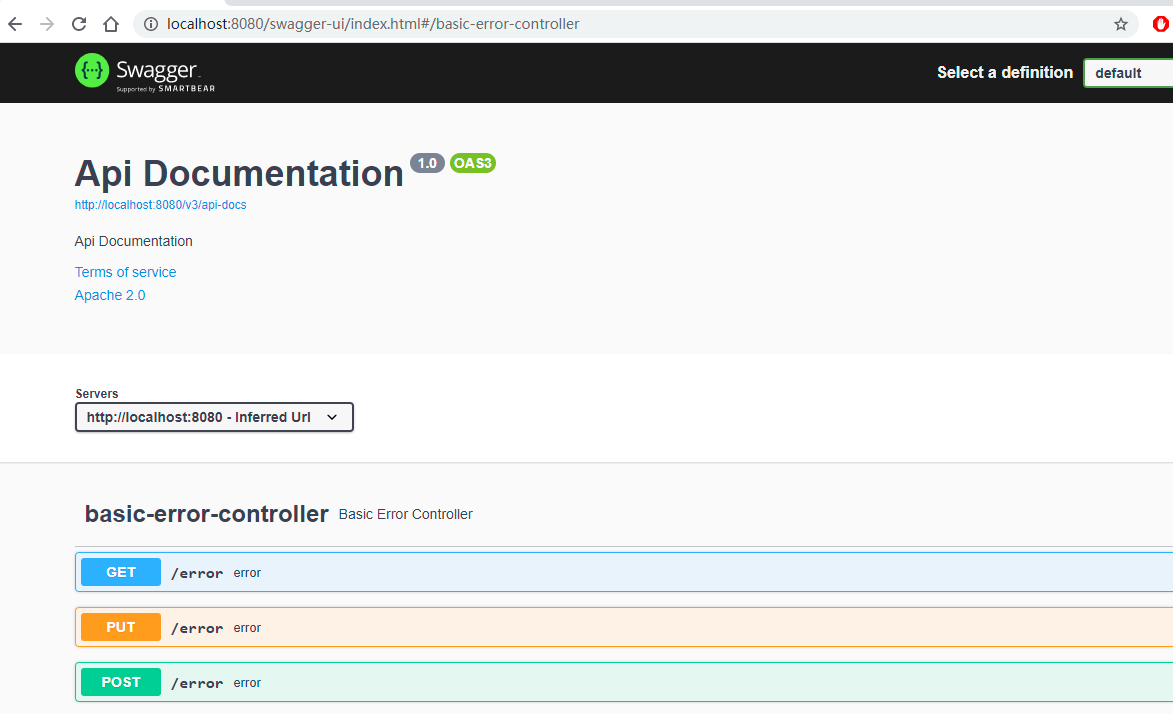Bookmark the page using the star icon
The image size is (1173, 714).
pyautogui.click(x=1120, y=23)
